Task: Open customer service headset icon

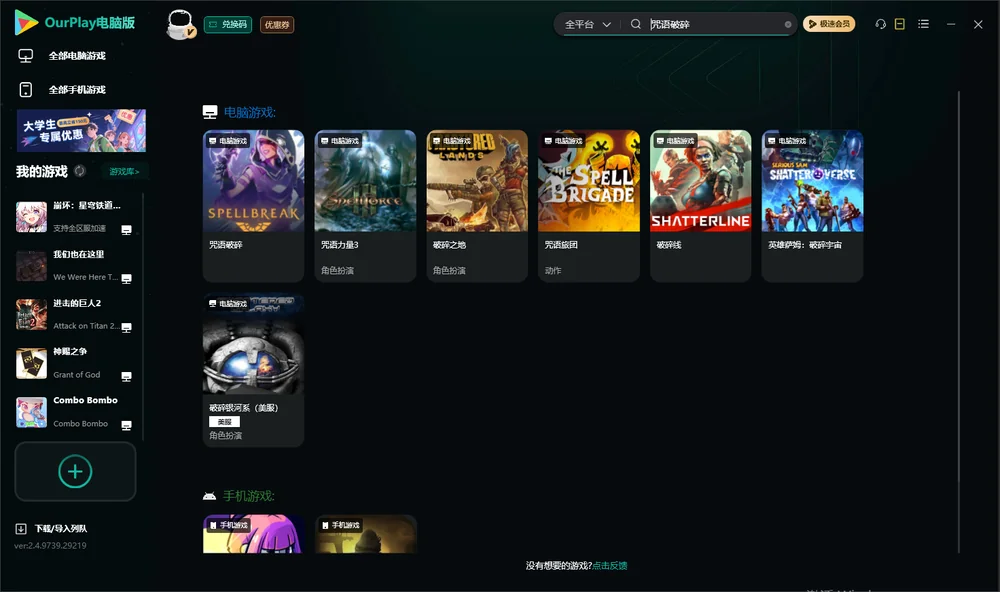Action: pyautogui.click(x=880, y=24)
